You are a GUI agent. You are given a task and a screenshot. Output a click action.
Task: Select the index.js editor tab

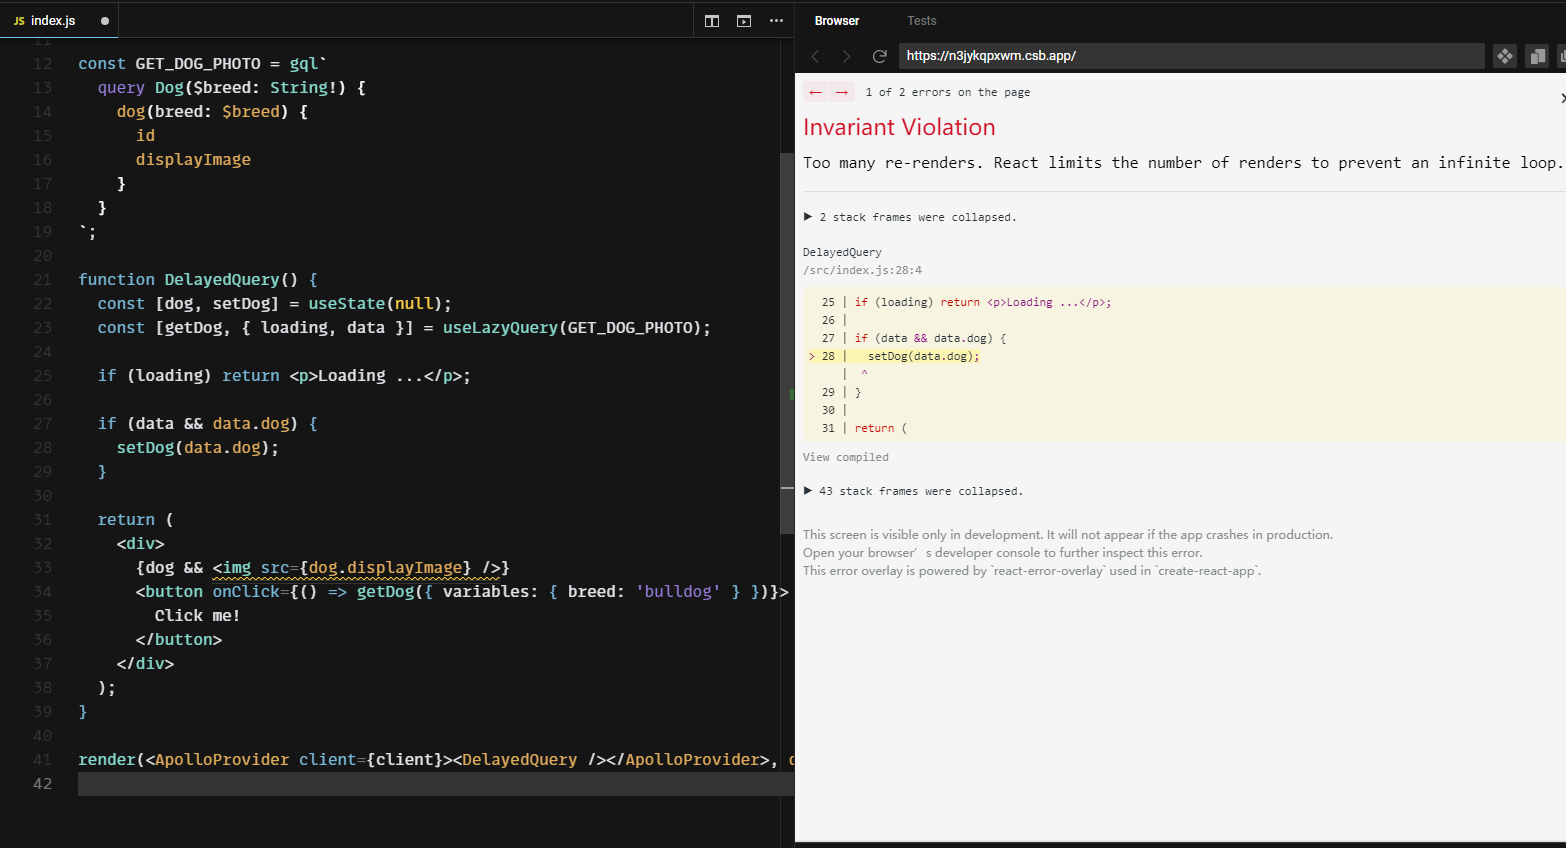(x=52, y=21)
